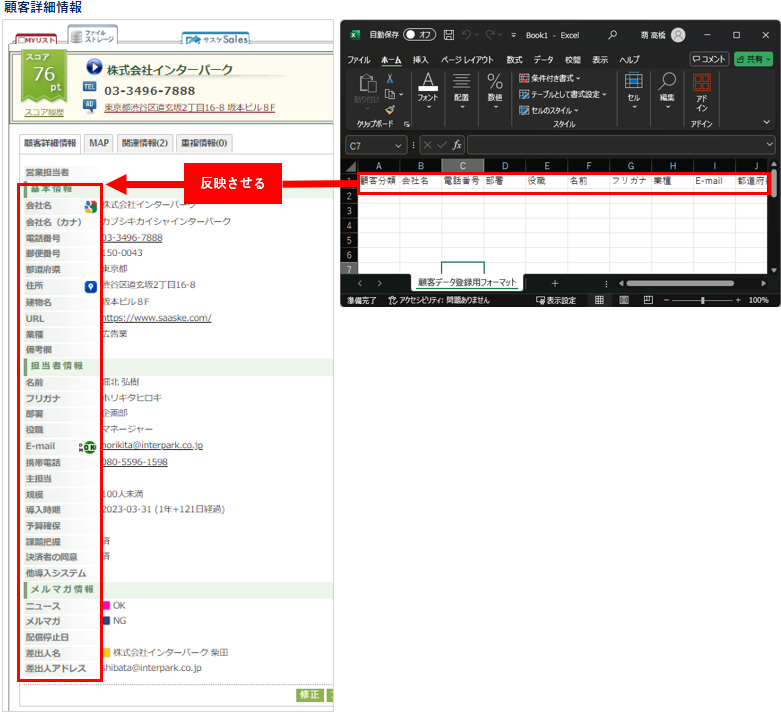The image size is (781, 716).
Task: Open the name box C7 dropdown
Action: [x=398, y=146]
